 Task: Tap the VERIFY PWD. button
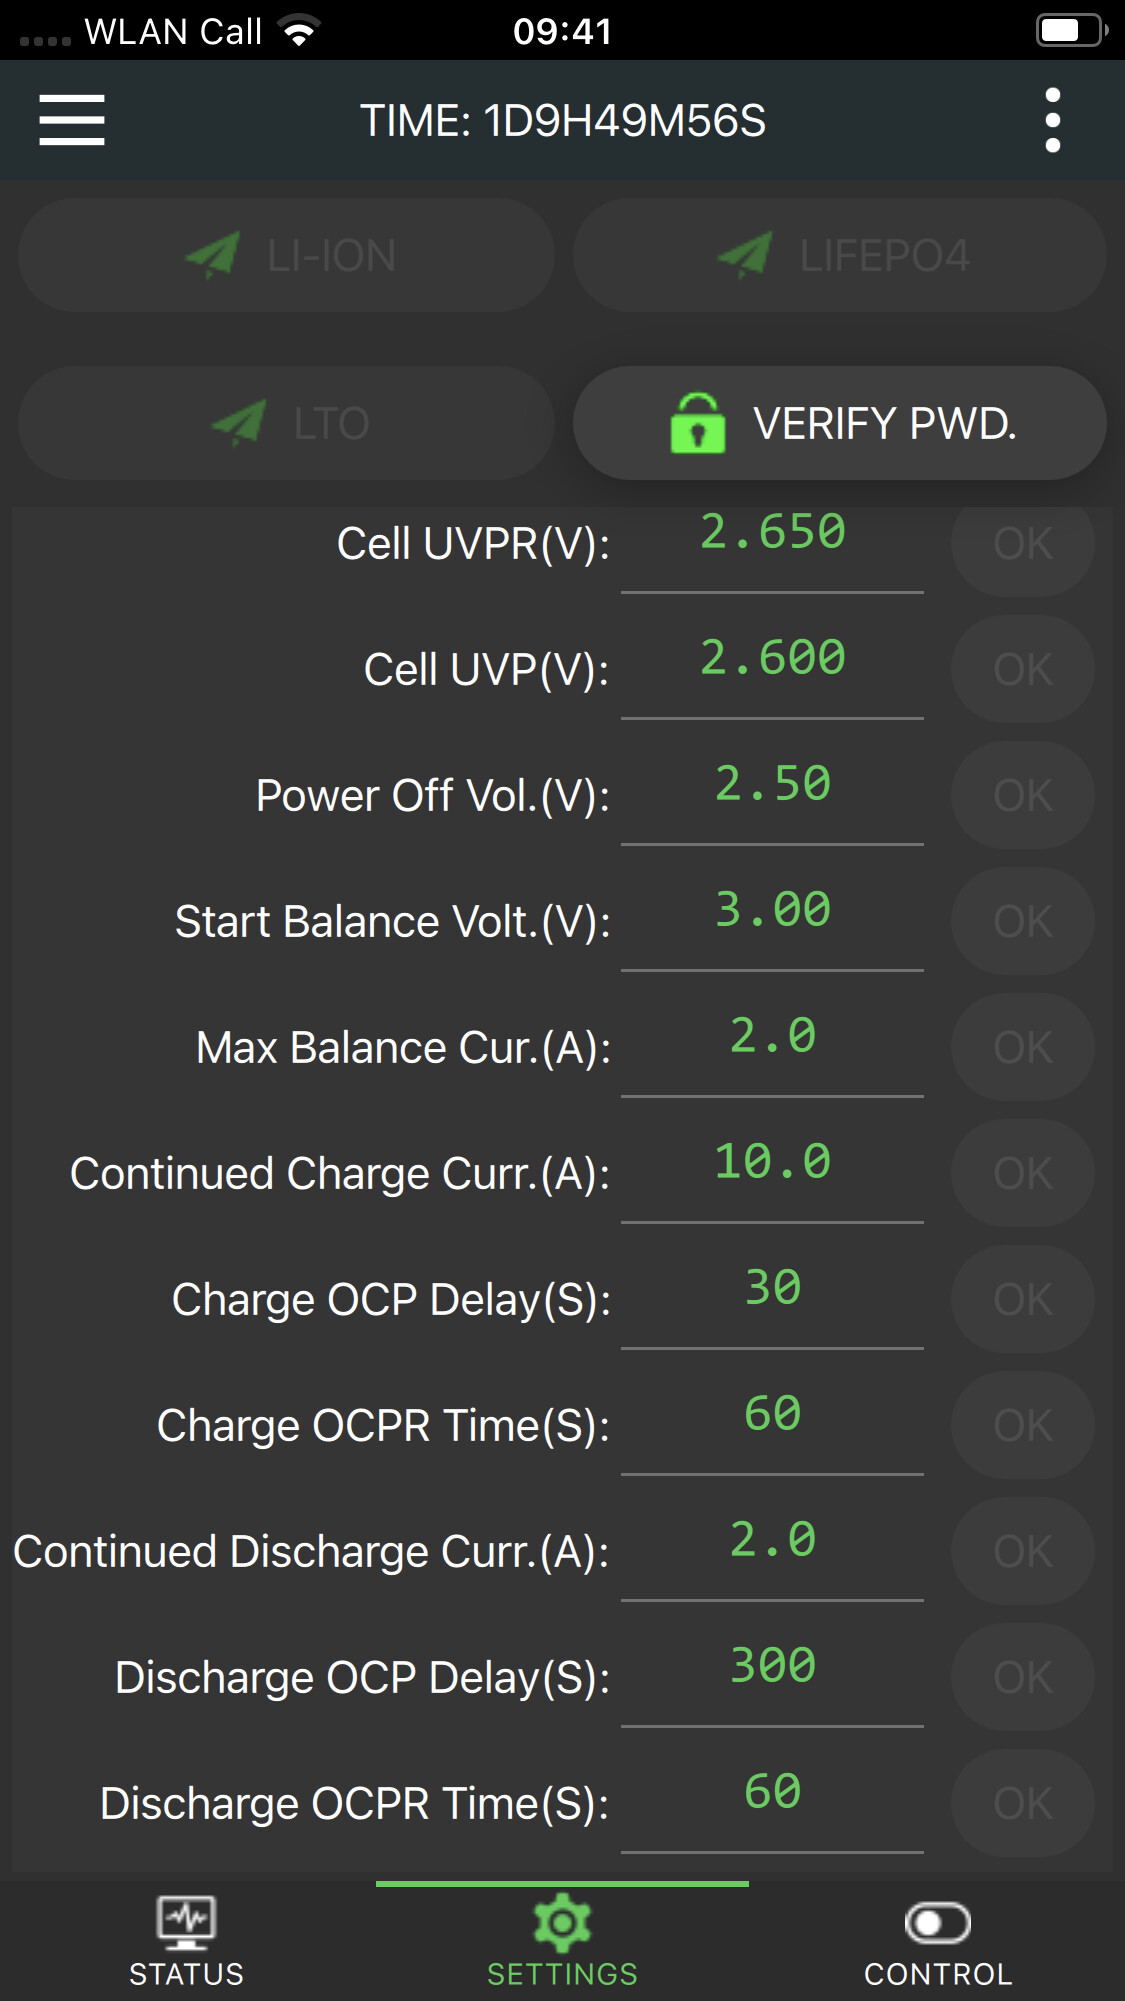click(x=840, y=423)
